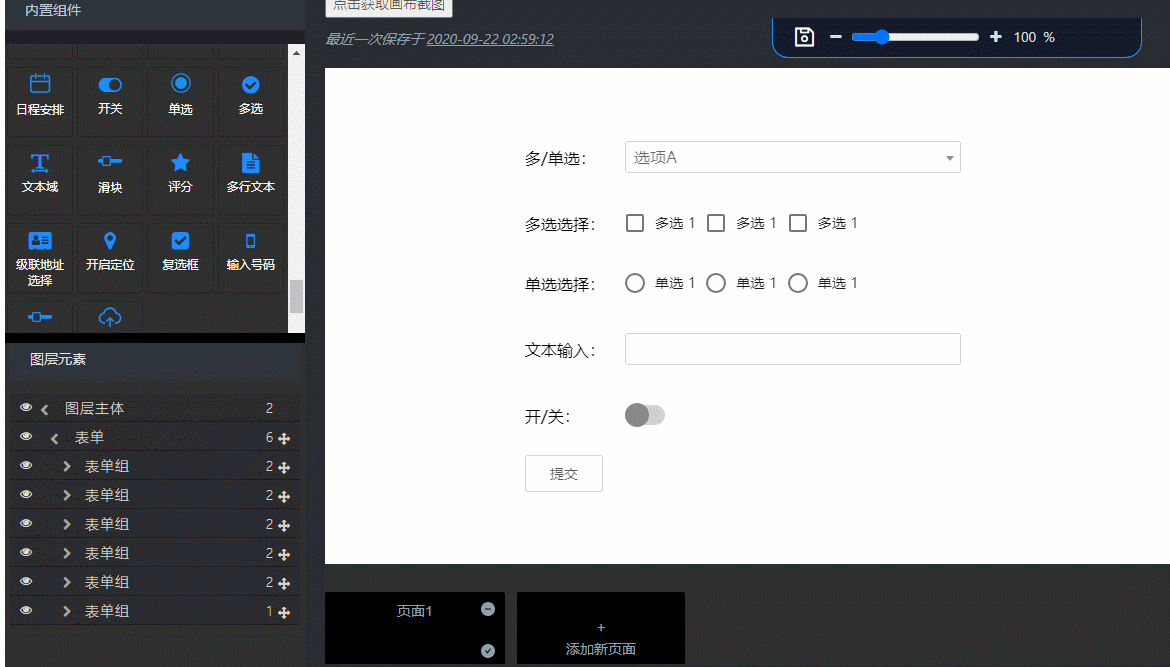The width and height of the screenshot is (1170, 667).
Task: Collapse the 表单 layer tree node
Action: click(x=55, y=438)
